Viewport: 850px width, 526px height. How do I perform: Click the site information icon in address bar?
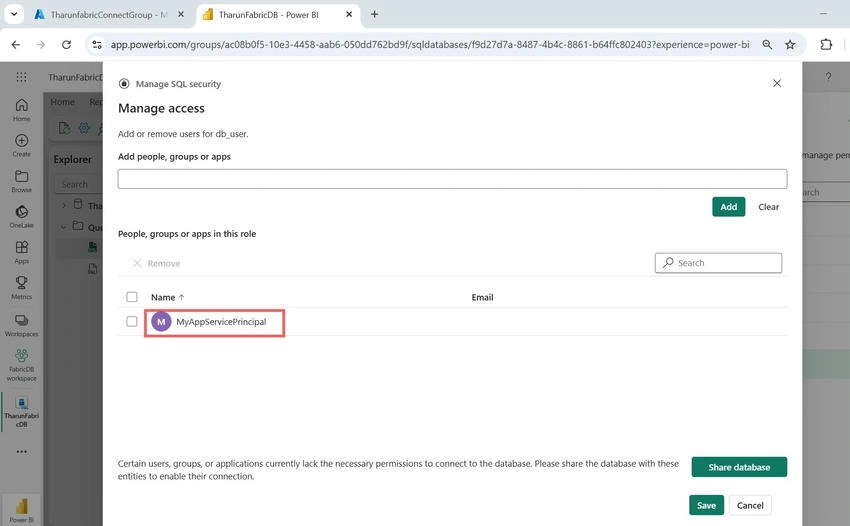tap(97, 44)
